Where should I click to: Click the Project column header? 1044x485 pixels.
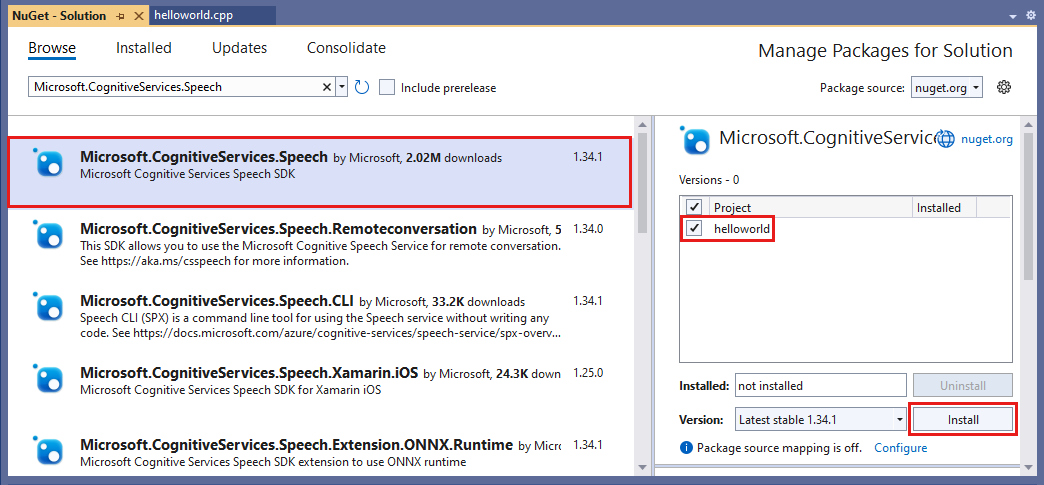pyautogui.click(x=810, y=207)
